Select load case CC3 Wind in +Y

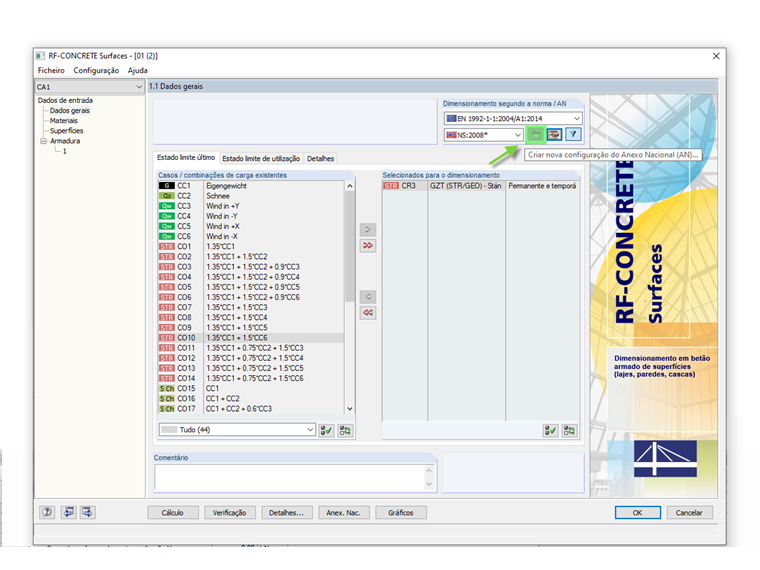[251, 206]
